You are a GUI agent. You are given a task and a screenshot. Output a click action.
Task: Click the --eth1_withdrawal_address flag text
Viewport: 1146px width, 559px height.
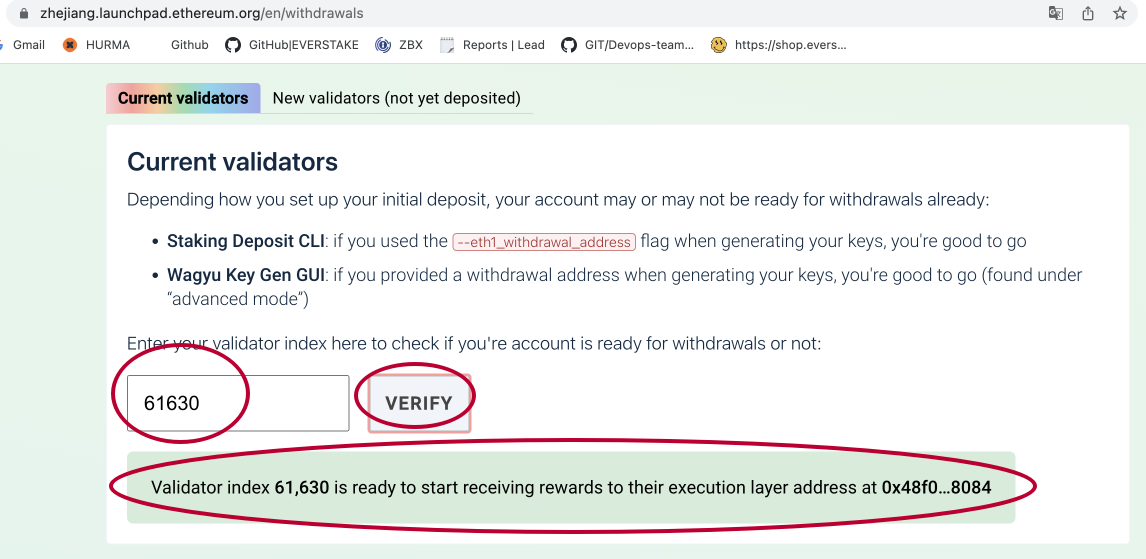click(544, 242)
